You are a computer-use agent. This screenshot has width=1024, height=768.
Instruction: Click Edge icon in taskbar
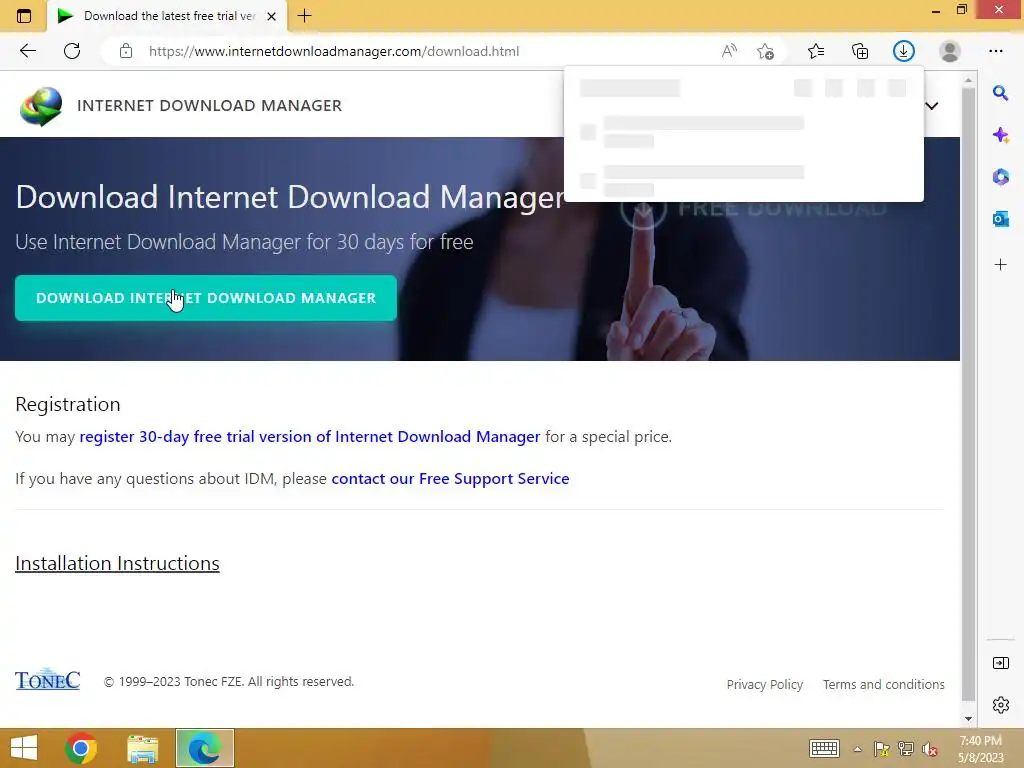click(204, 748)
